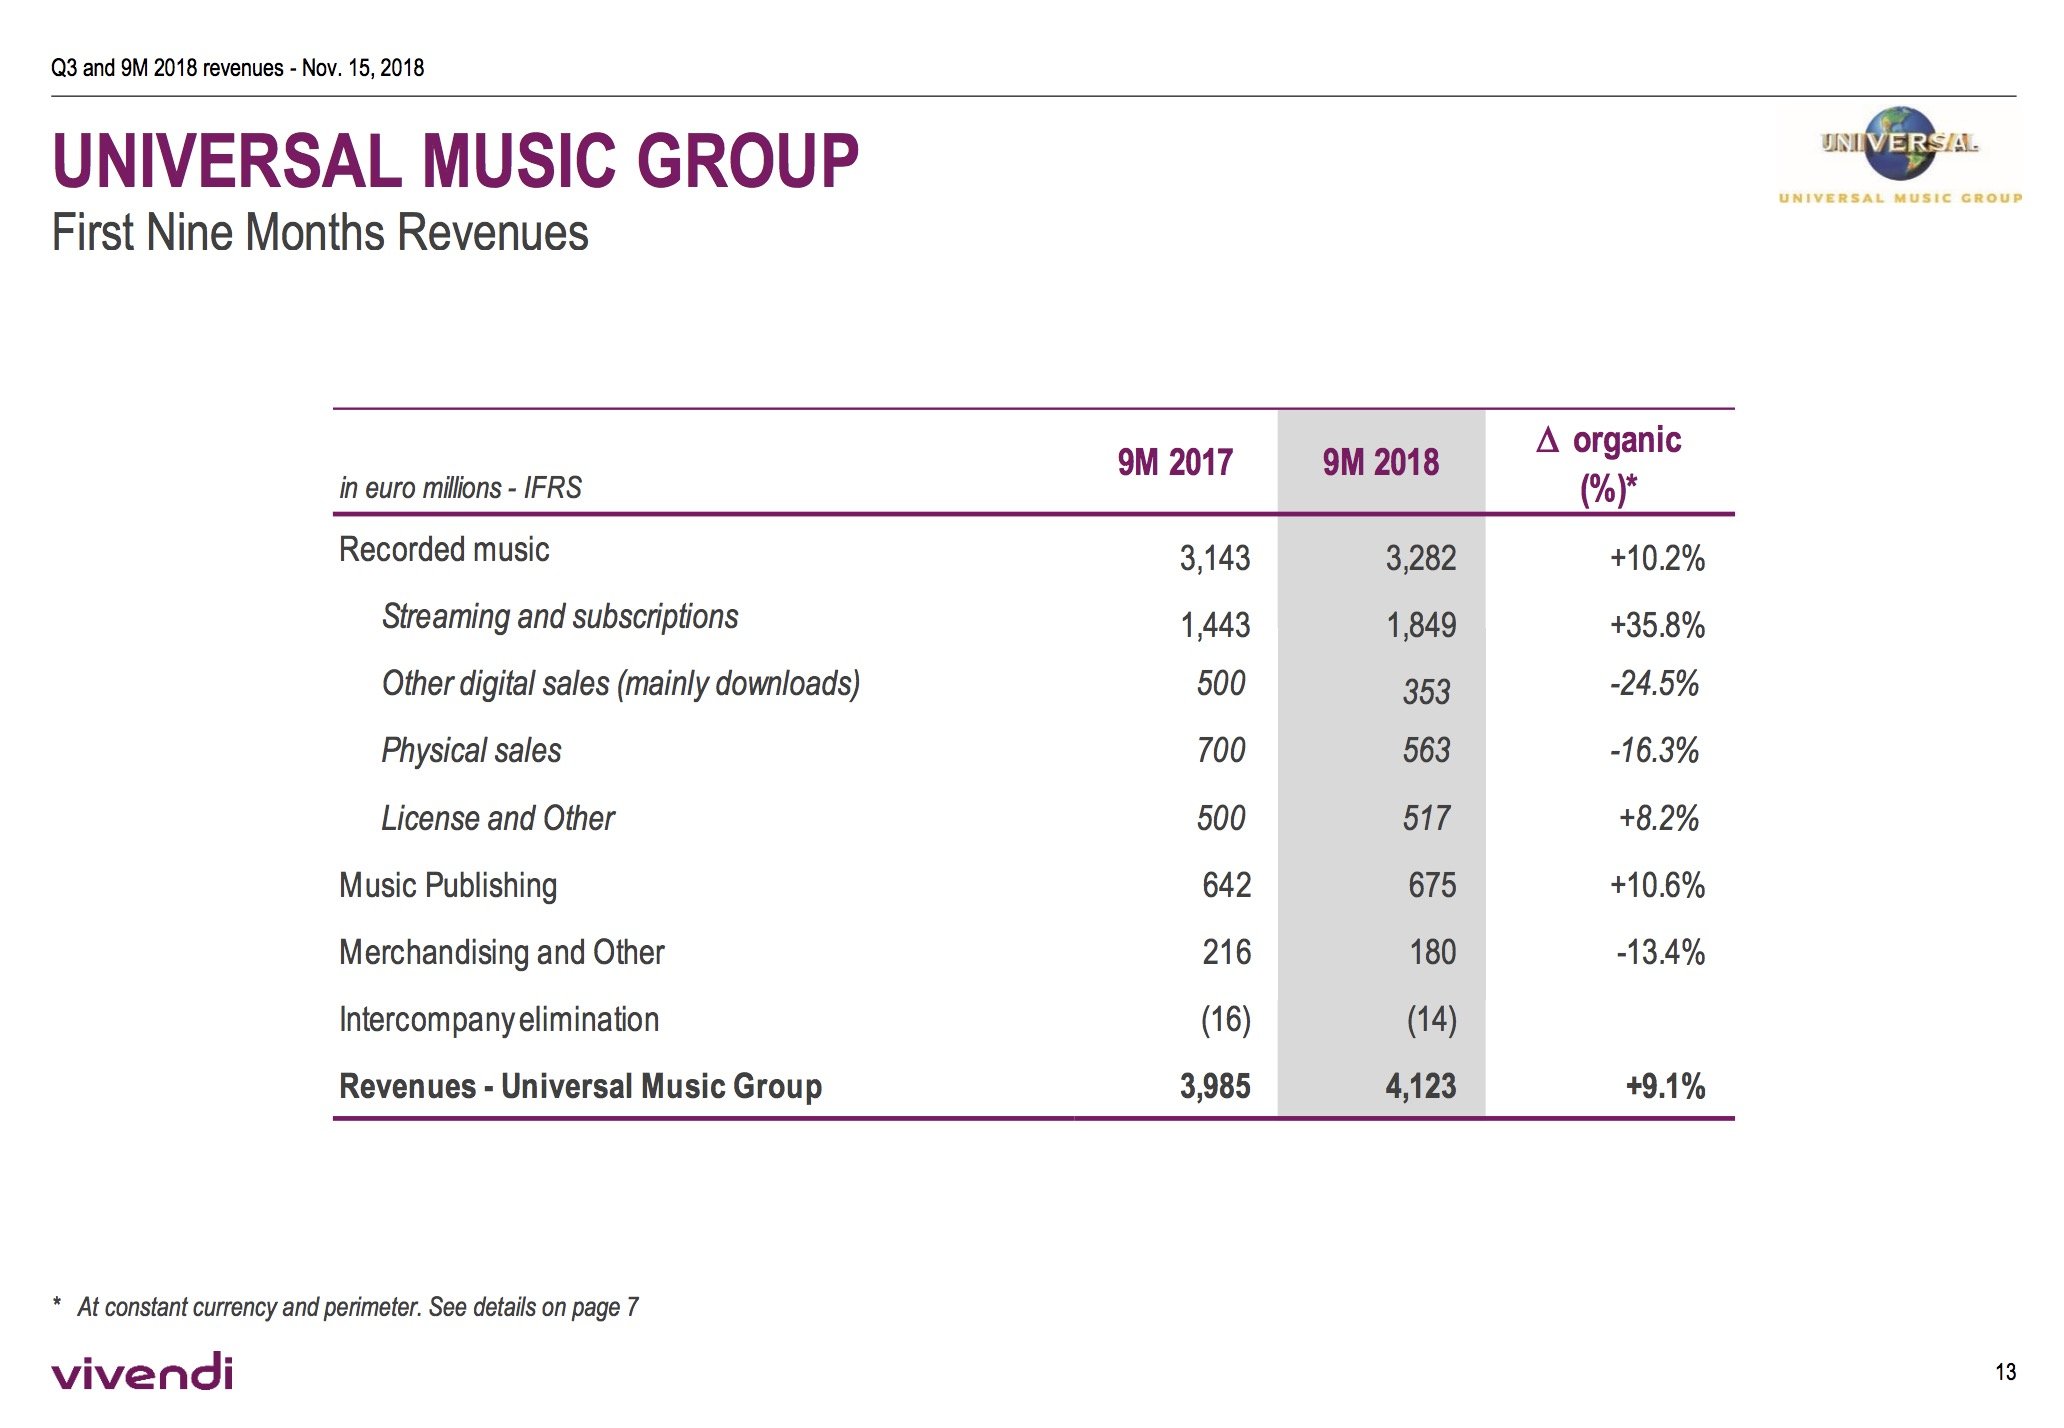Select the 'Streaming and subscriptions' row label
Viewport: 2064px width, 1428px height.
click(x=560, y=617)
